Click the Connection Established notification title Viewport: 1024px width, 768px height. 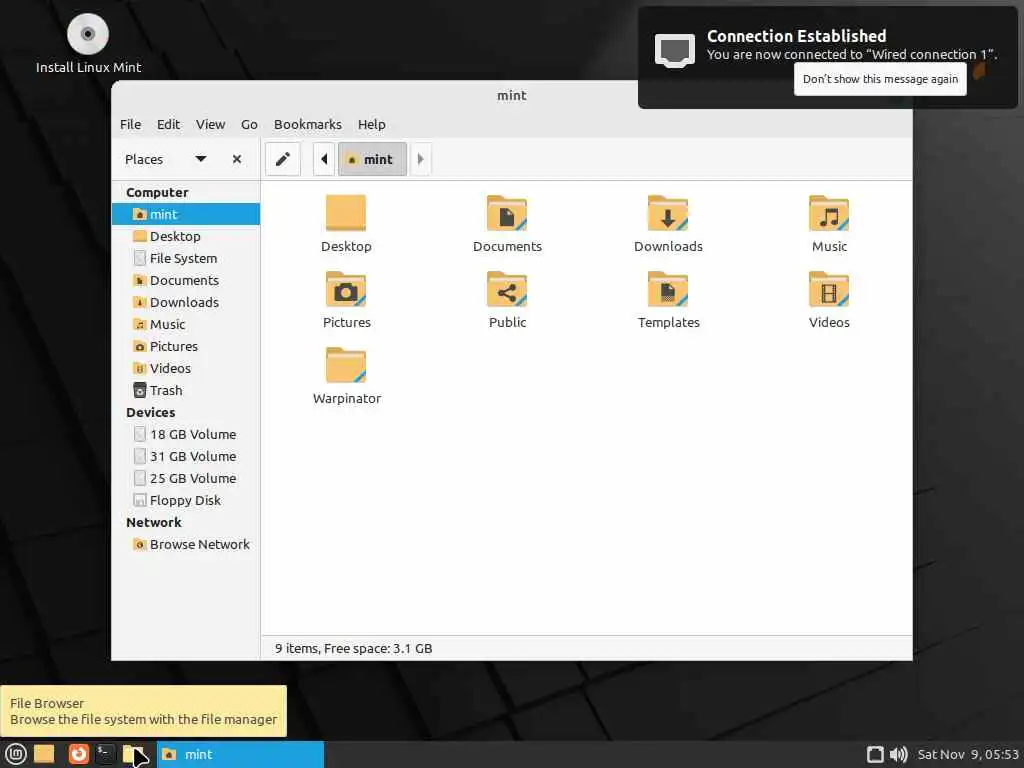coord(796,36)
